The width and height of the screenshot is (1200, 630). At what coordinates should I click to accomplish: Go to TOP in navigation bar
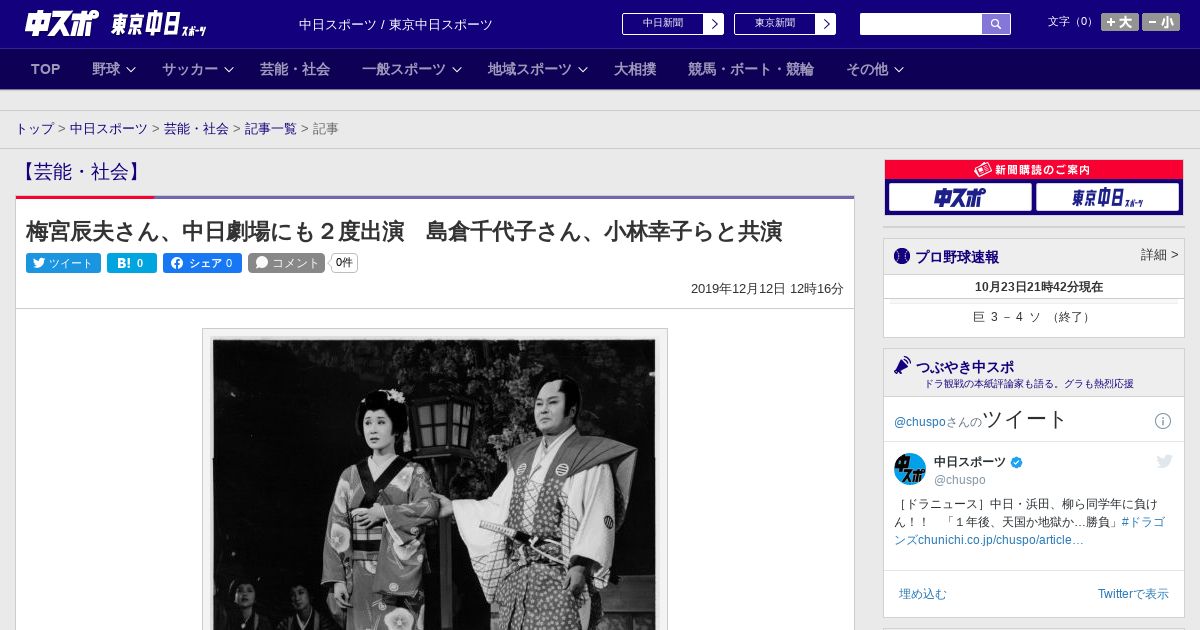click(46, 69)
